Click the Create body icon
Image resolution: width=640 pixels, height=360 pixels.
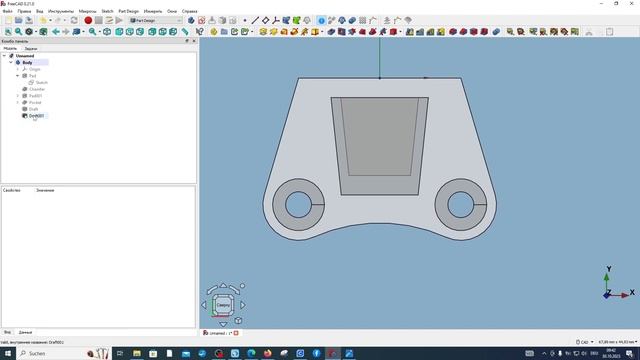coord(191,20)
